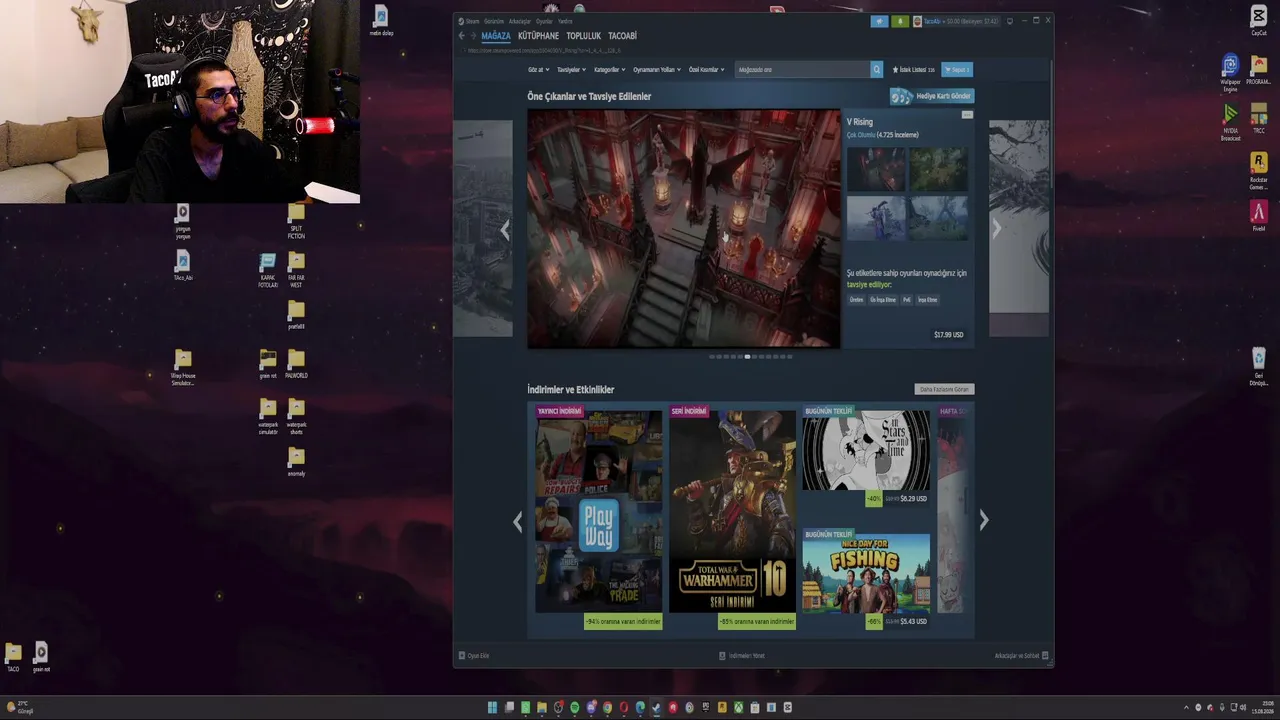Open the Steam menu in title bar

pos(473,21)
